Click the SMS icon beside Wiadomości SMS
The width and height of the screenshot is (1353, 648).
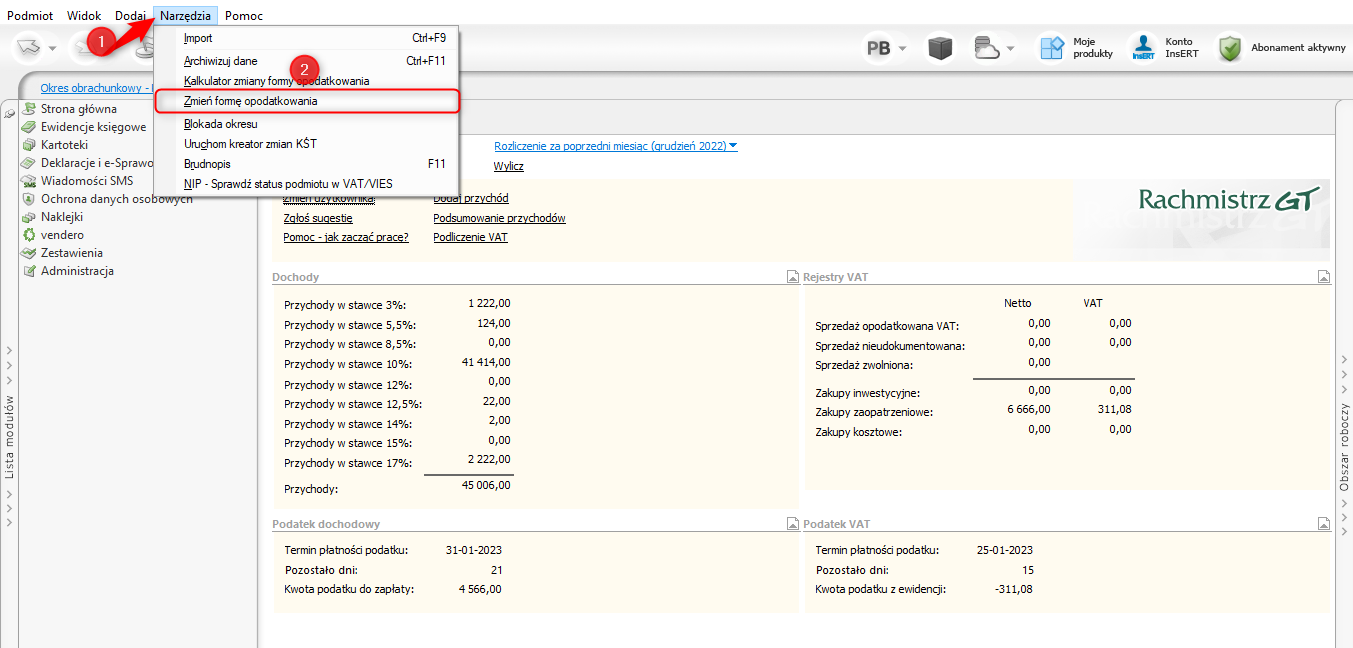30,181
